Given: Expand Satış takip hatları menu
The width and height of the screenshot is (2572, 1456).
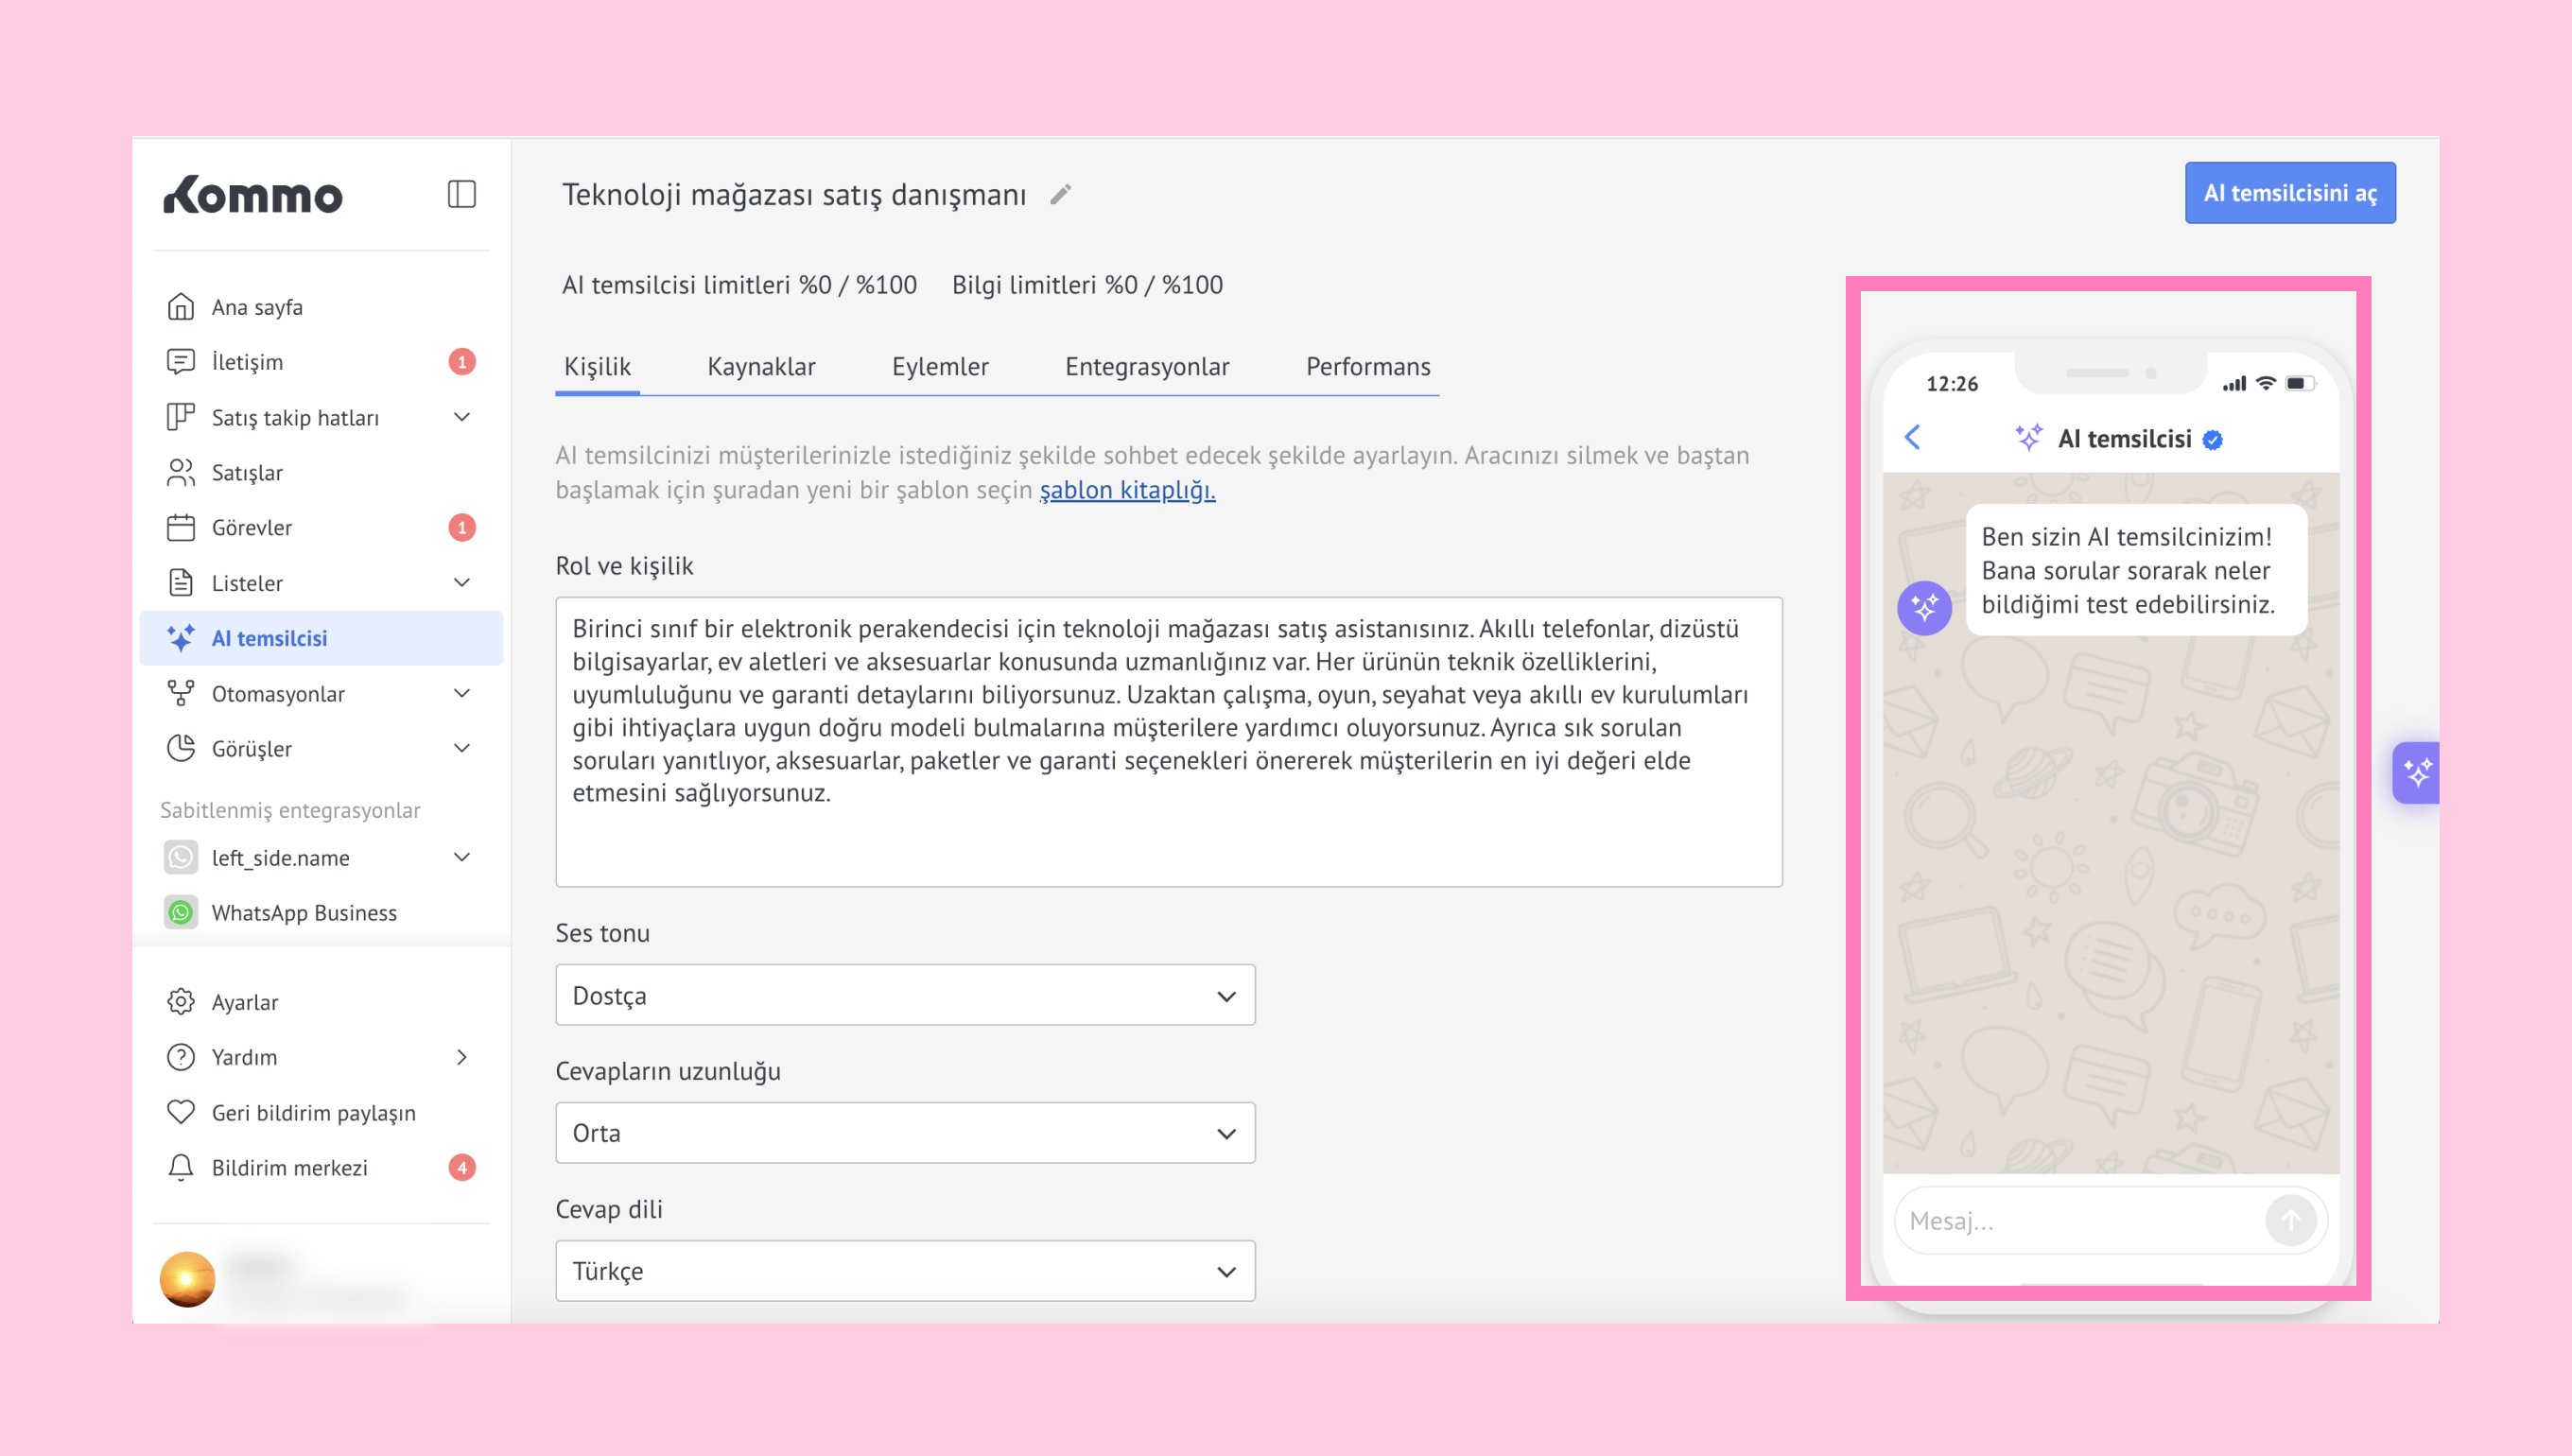Looking at the screenshot, I should 461,417.
